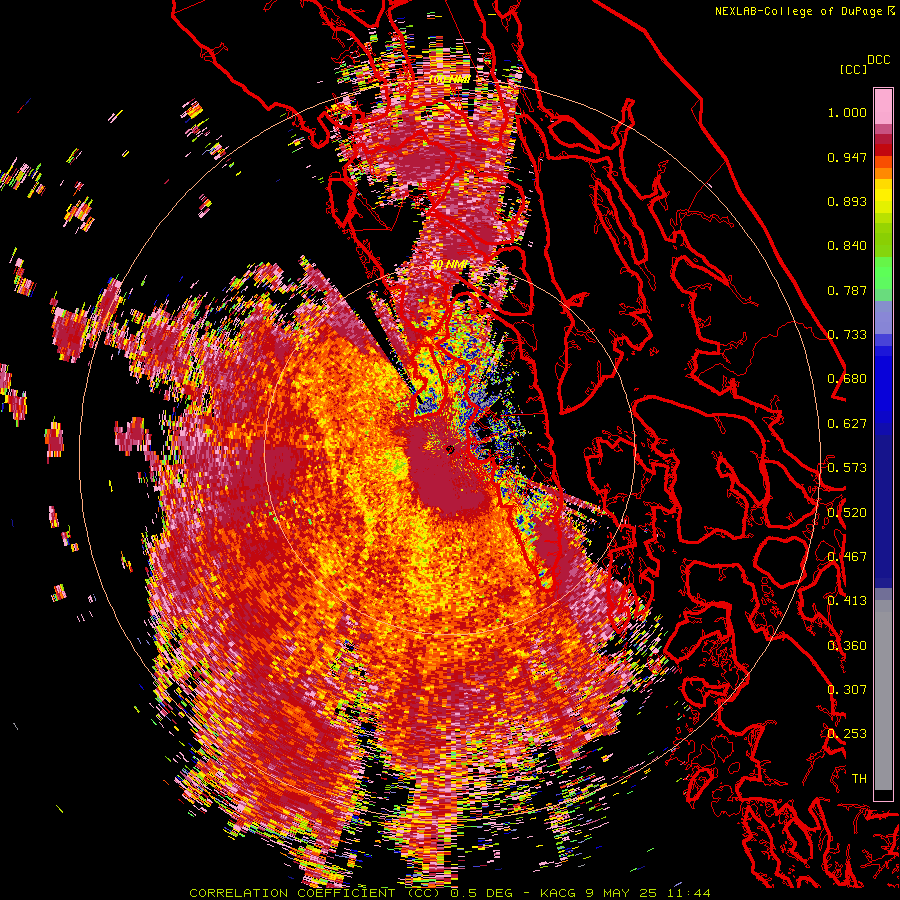Click the 0.573 legend value

pos(847,468)
